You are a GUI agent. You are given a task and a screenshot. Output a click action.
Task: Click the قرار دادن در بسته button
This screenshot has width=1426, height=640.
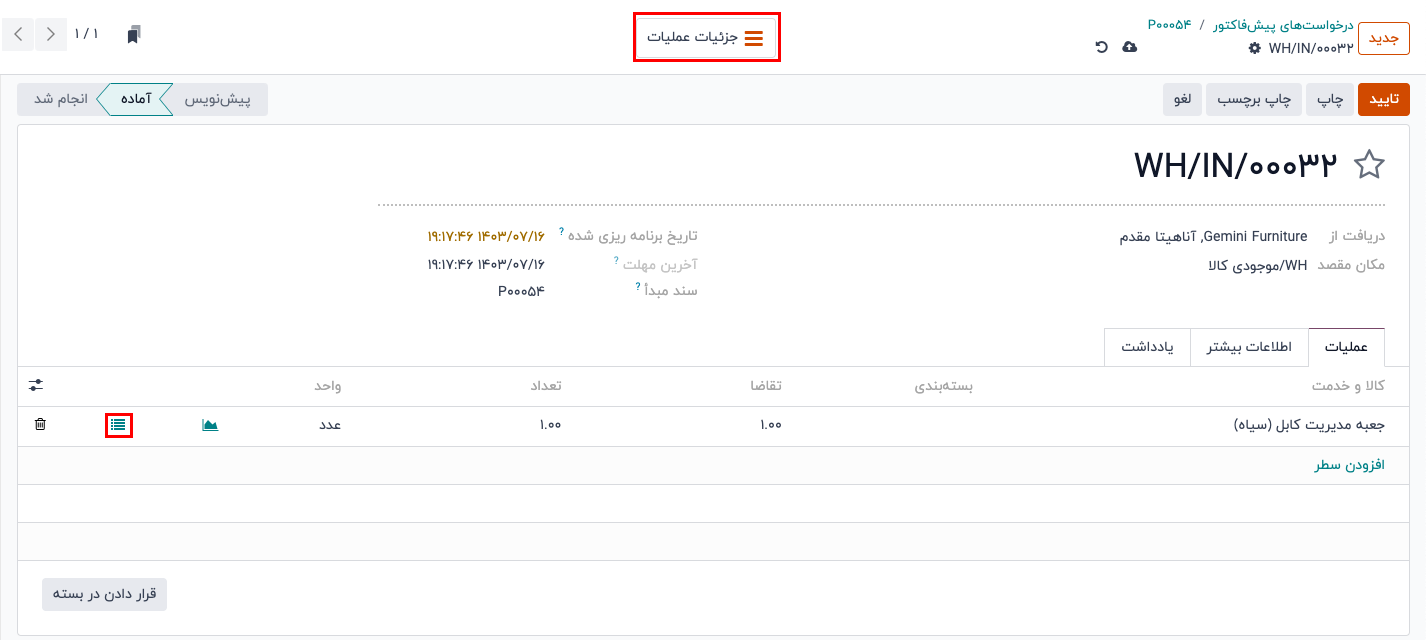click(105, 594)
